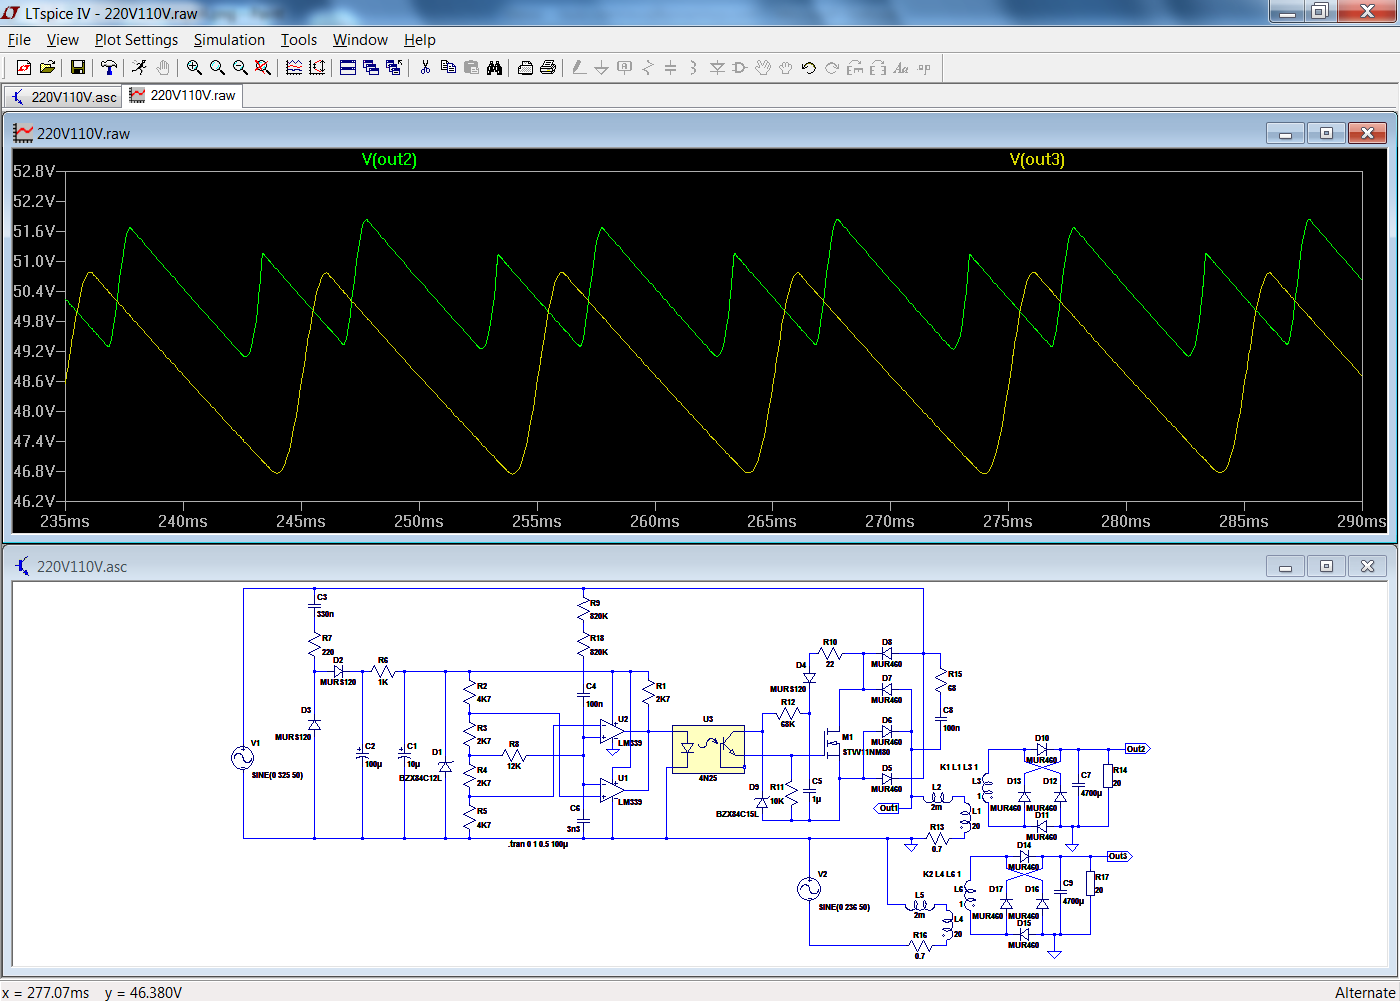Click the 46.2V vertical axis label

pos(34,501)
